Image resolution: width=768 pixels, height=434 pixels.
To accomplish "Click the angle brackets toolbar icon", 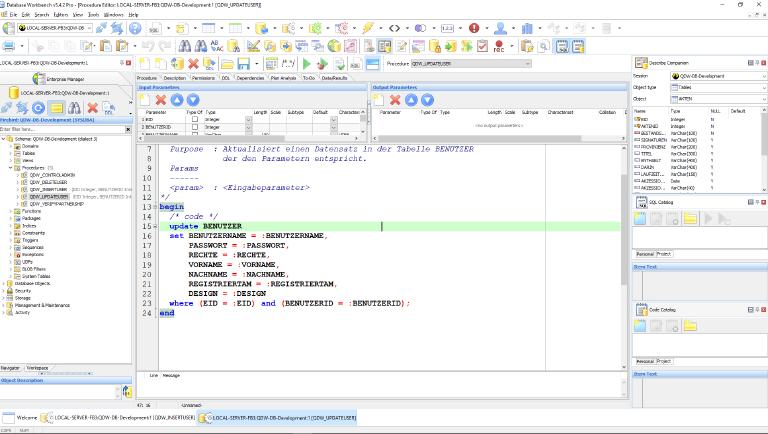I will click(x=395, y=28).
